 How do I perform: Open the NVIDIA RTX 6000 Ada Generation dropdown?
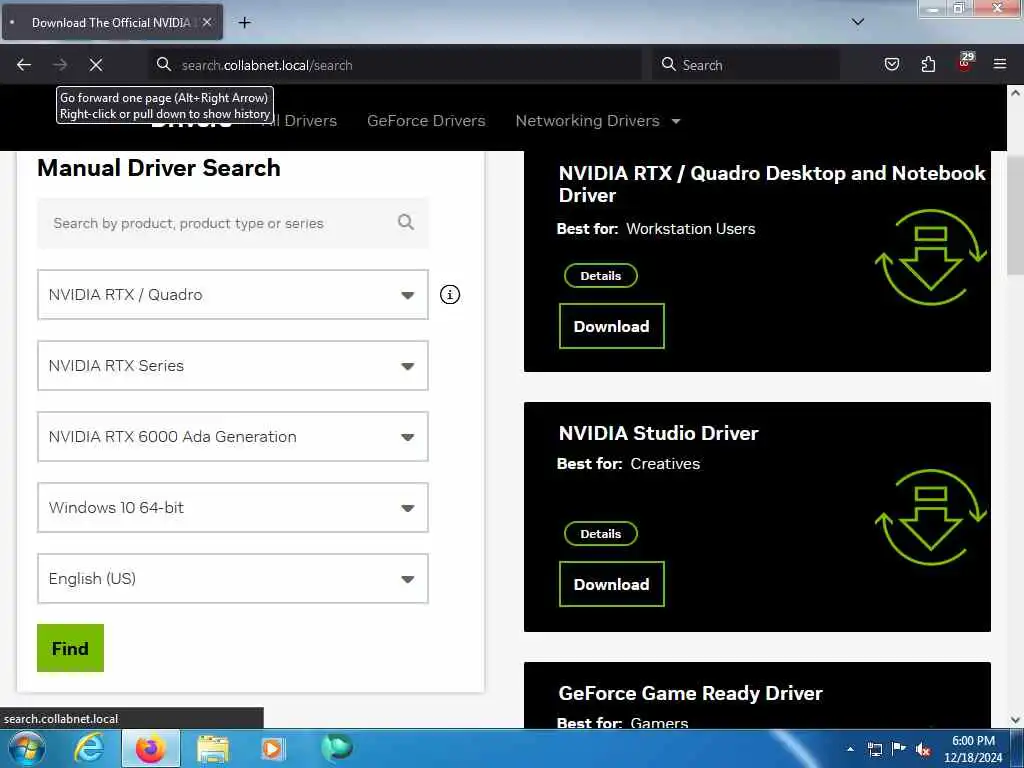(233, 436)
